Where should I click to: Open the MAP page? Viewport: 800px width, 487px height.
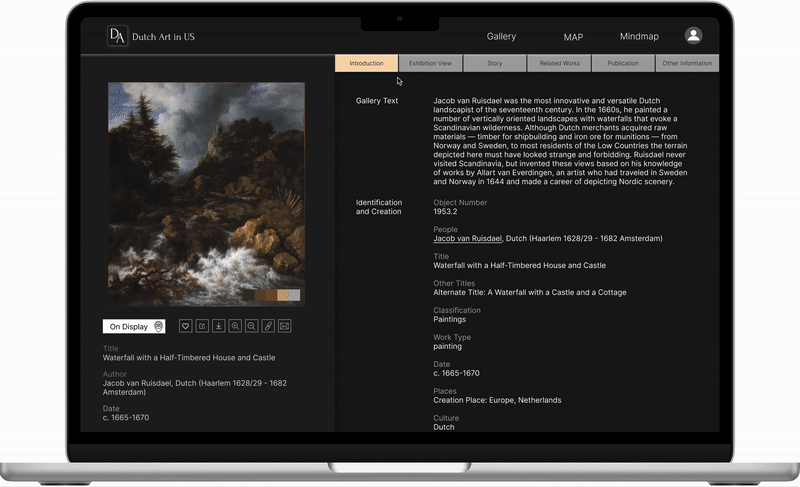point(573,37)
